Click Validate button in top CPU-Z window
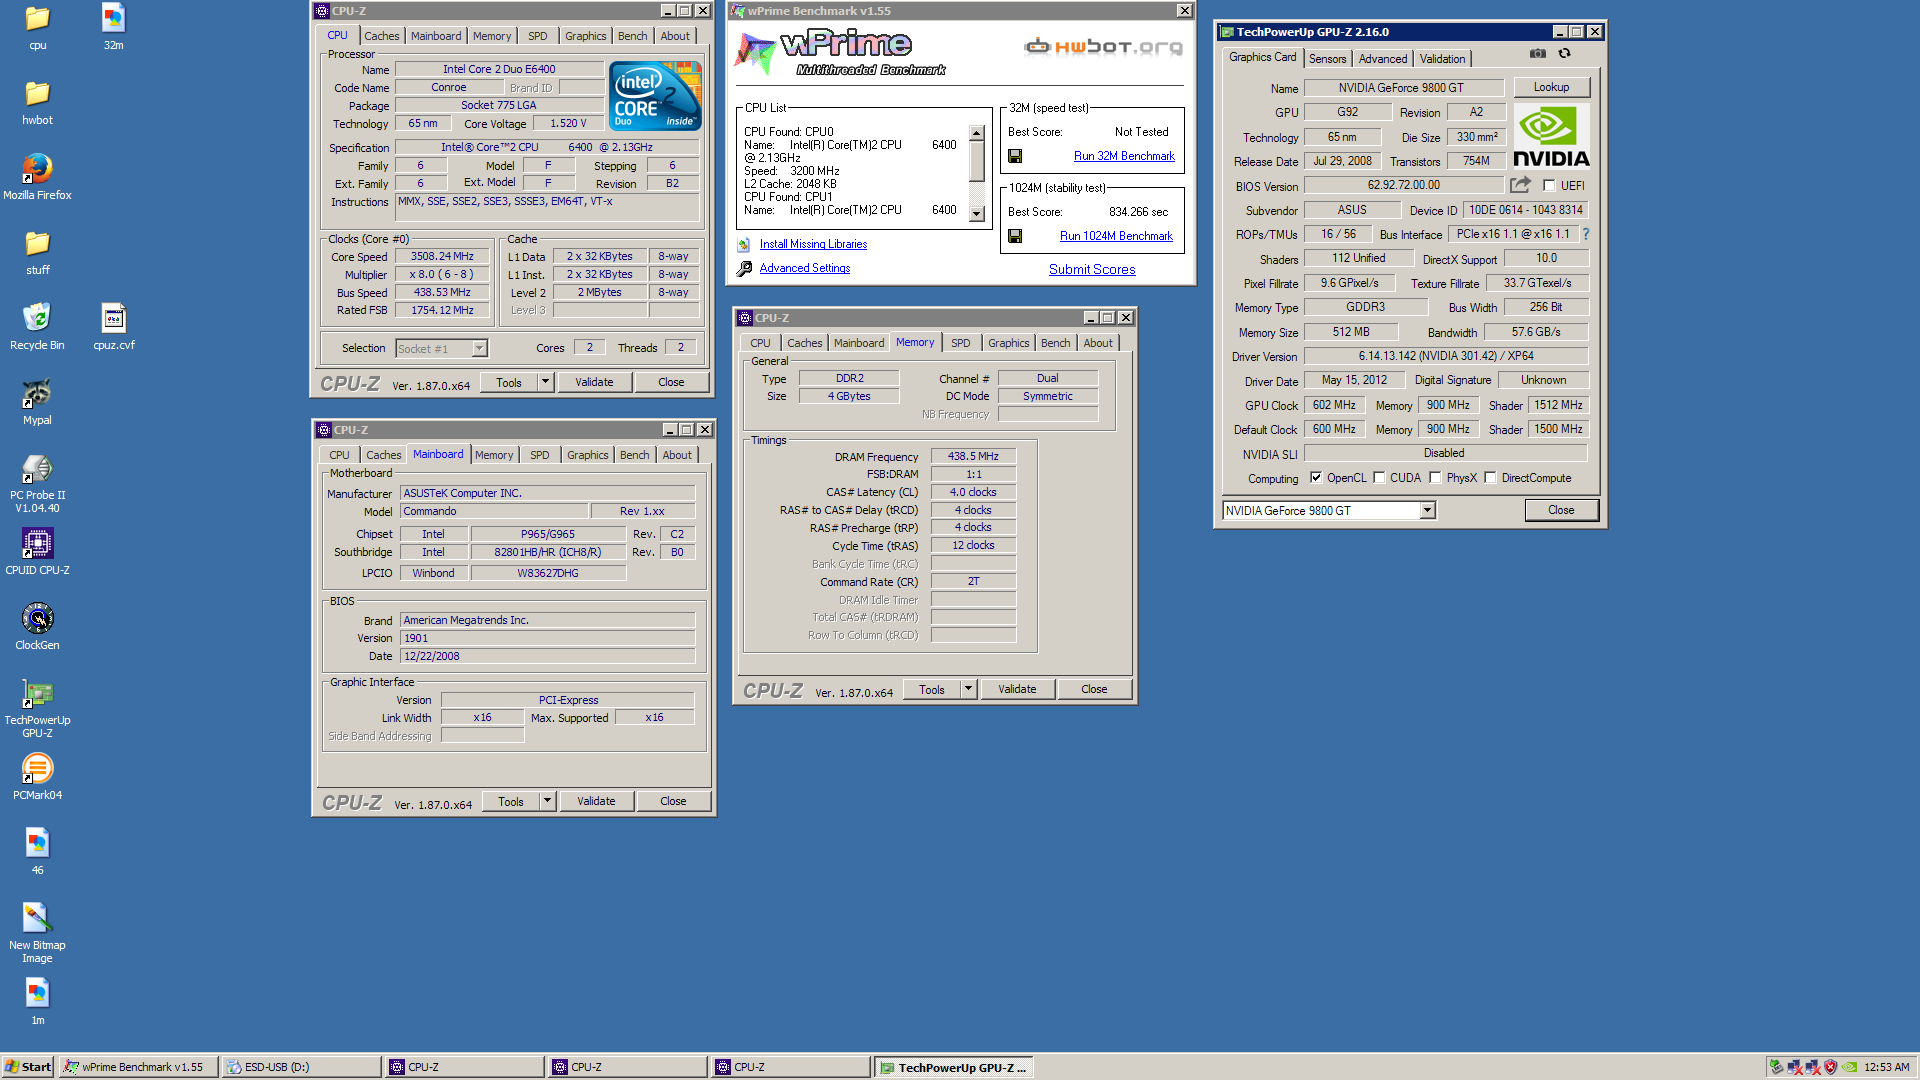The image size is (1920, 1080). click(x=594, y=382)
